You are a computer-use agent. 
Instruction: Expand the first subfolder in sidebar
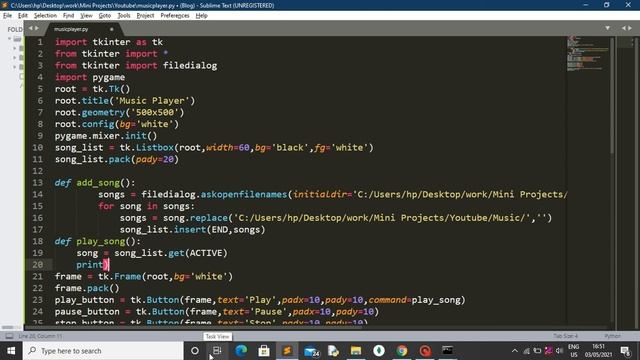point(14,48)
